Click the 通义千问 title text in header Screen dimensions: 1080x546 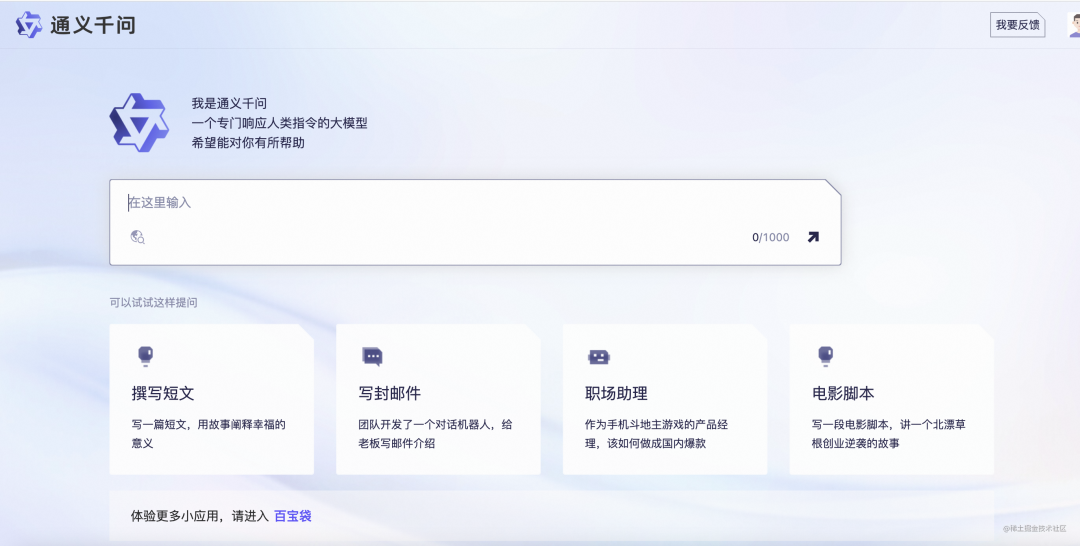pyautogui.click(x=93, y=25)
